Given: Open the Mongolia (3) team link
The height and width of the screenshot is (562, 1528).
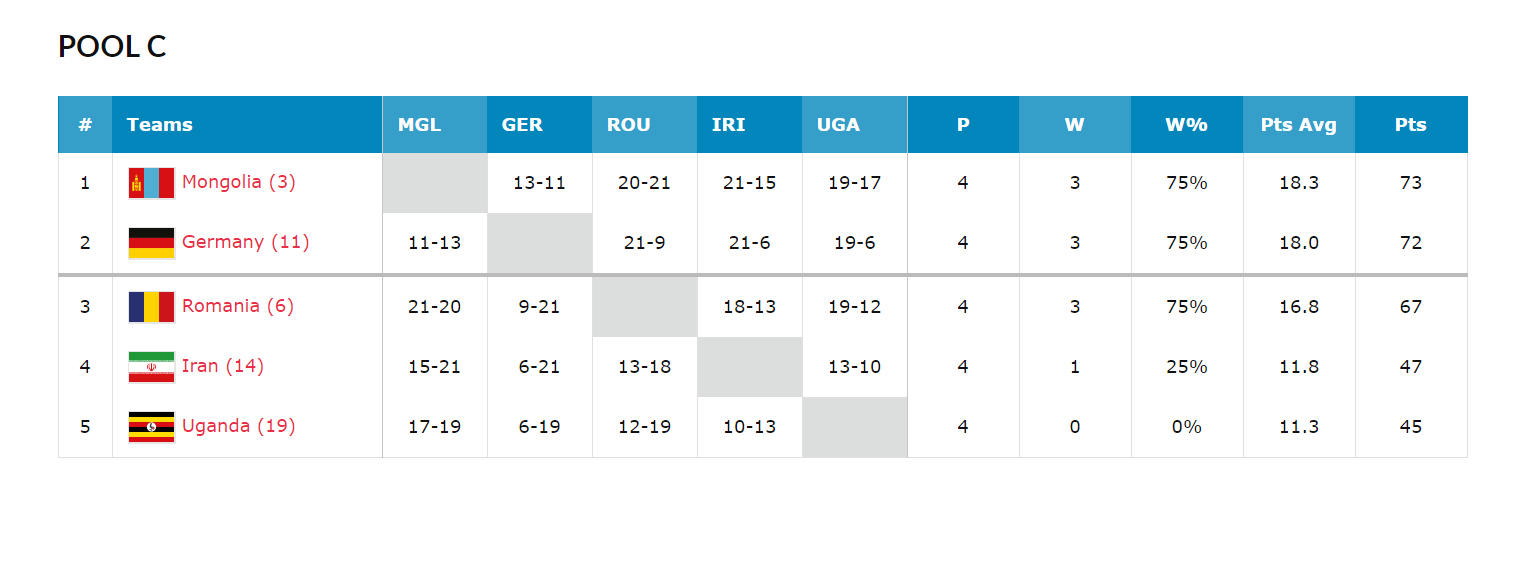Looking at the screenshot, I should [239, 182].
